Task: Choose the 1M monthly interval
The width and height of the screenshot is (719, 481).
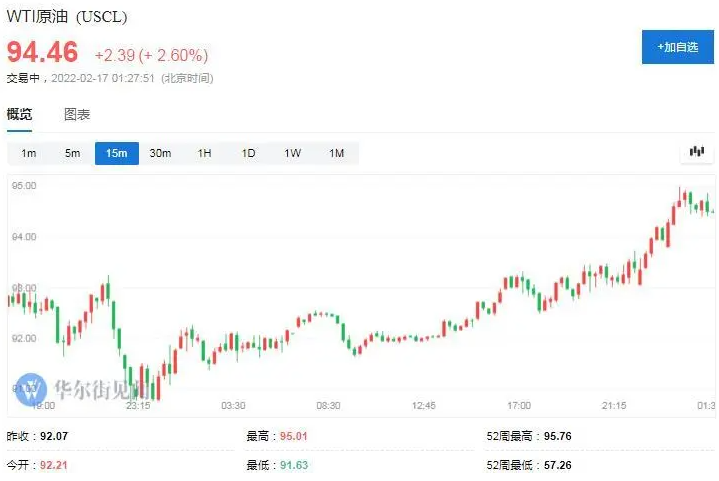Action: pyautogui.click(x=336, y=153)
